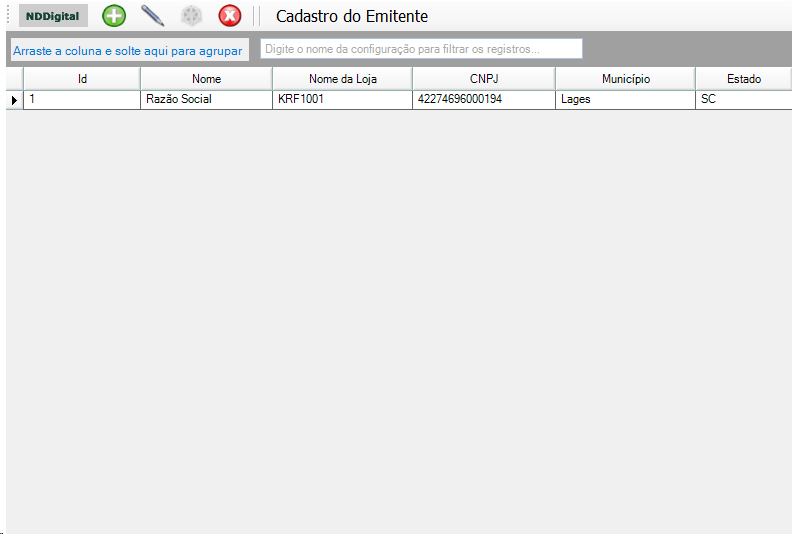Image resolution: width=792 pixels, height=534 pixels.
Task: Delete the record with red X icon
Action: coord(230,16)
